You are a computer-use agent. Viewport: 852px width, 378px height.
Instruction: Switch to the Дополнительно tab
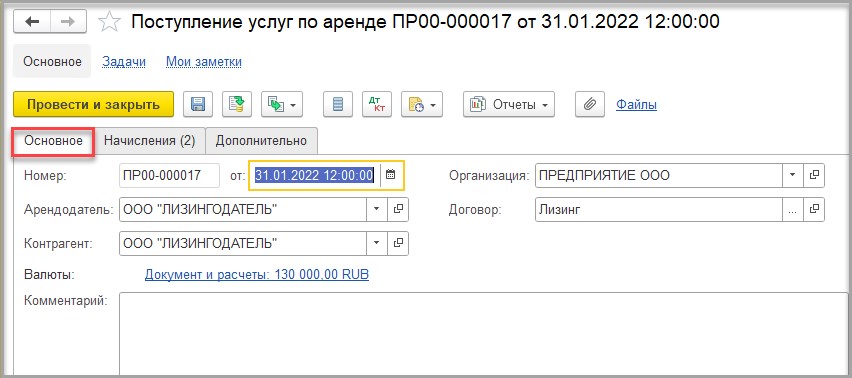pos(261,141)
